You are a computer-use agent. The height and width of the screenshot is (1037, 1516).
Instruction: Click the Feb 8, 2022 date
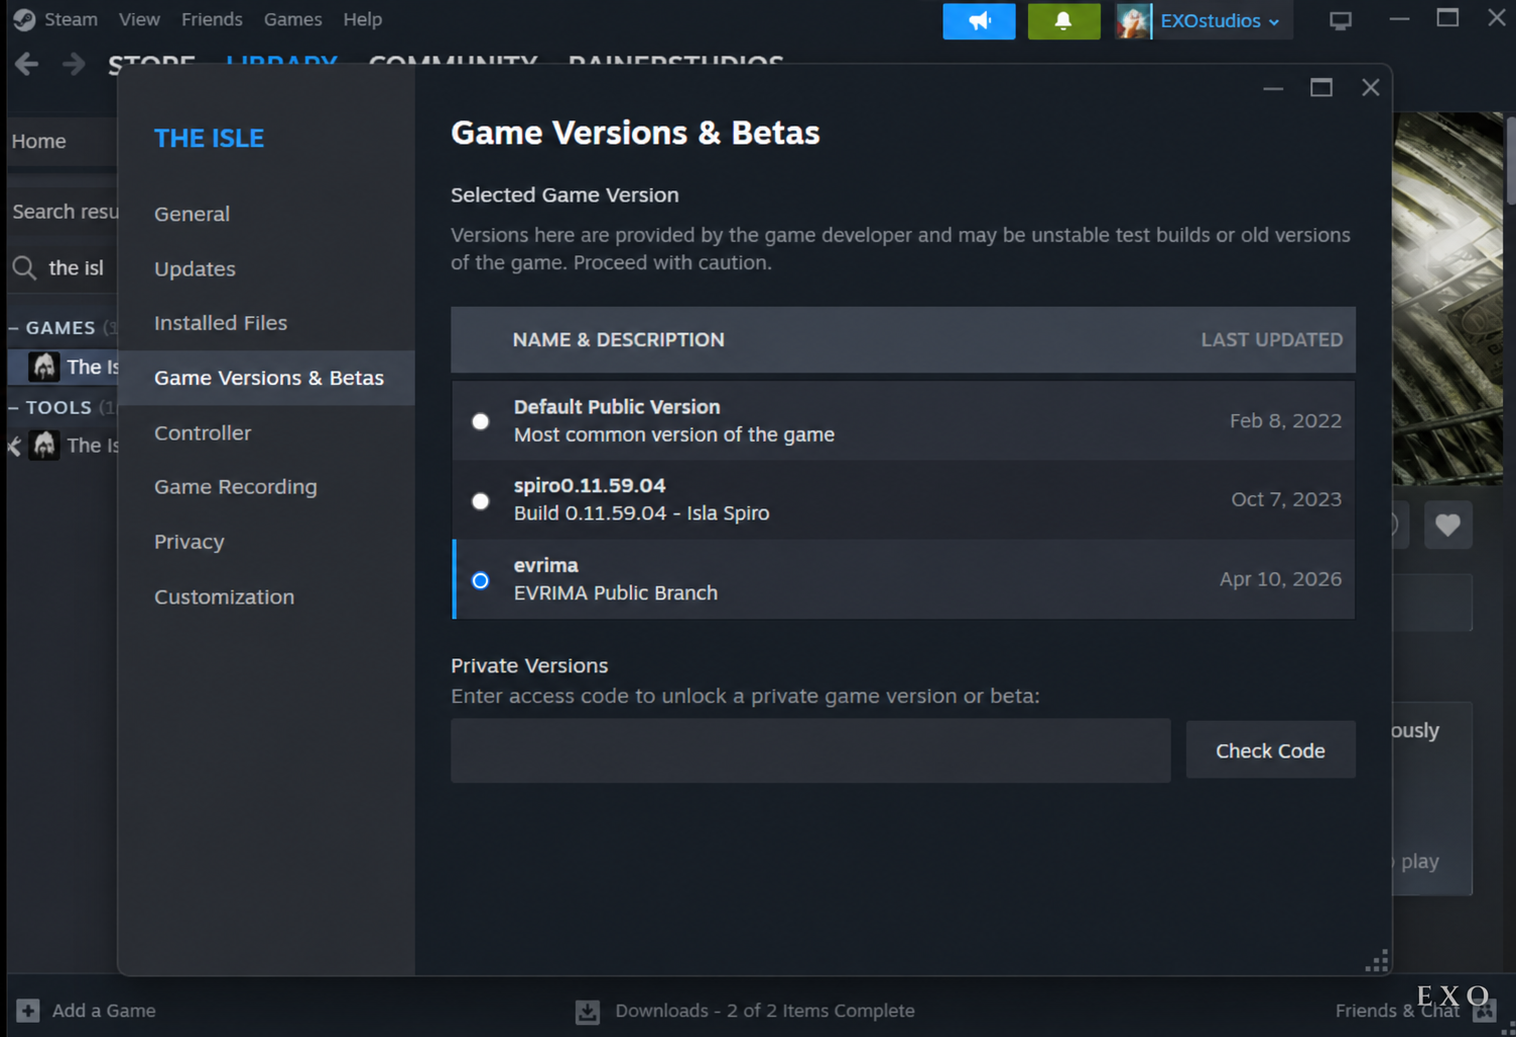point(1286,421)
